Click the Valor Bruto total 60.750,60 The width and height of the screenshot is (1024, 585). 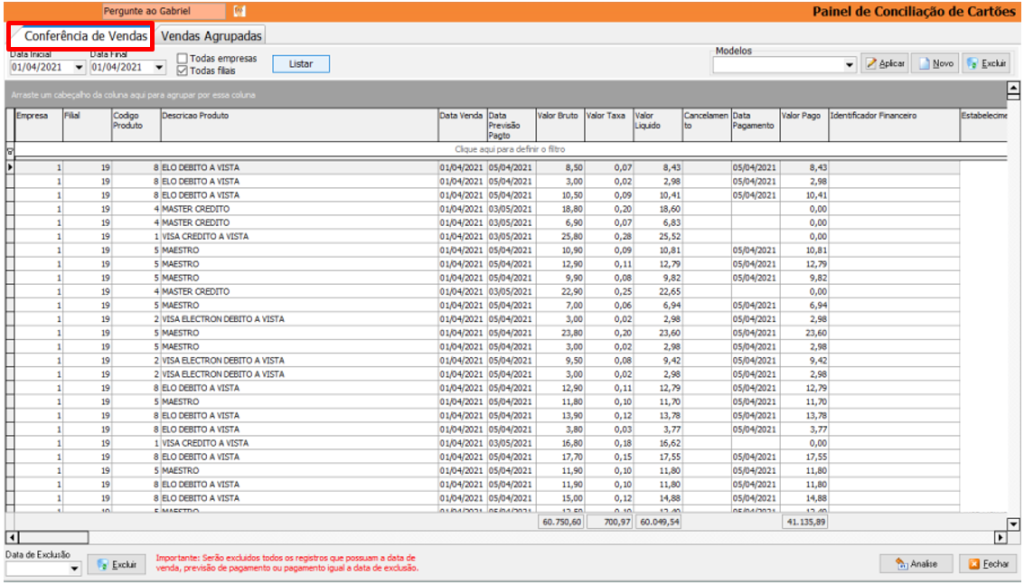(x=561, y=522)
